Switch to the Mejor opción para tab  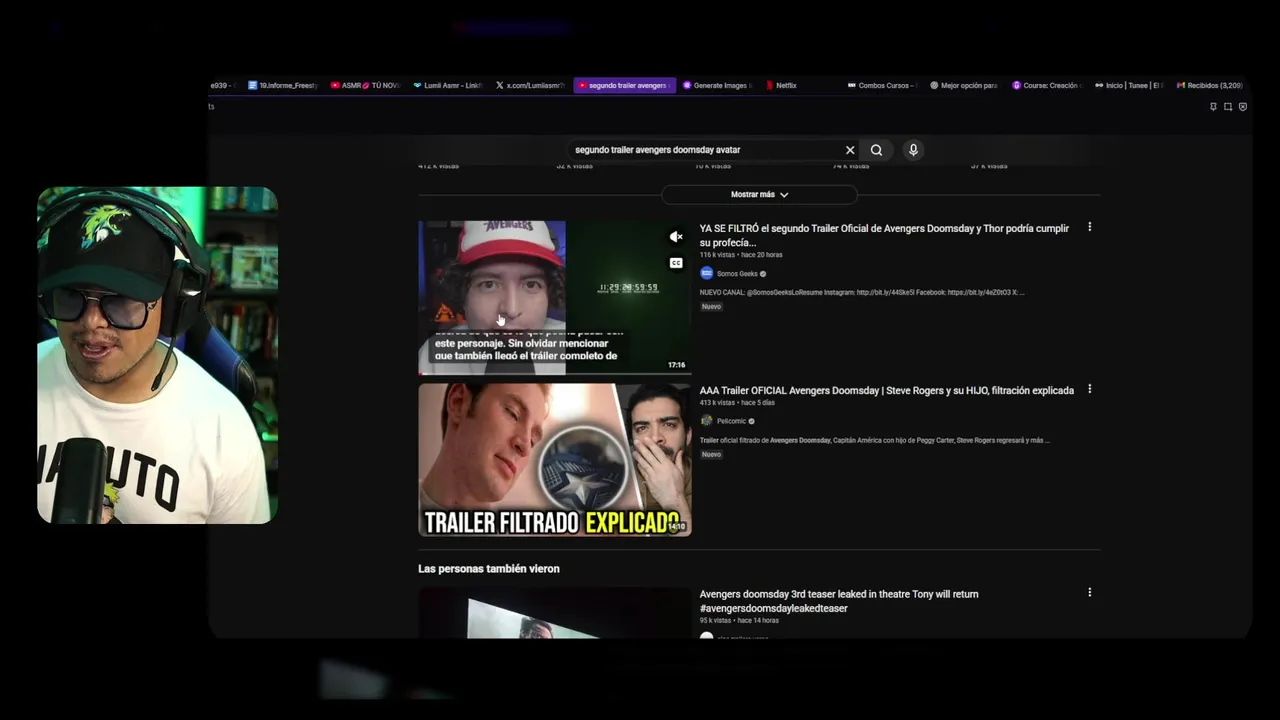965,86
